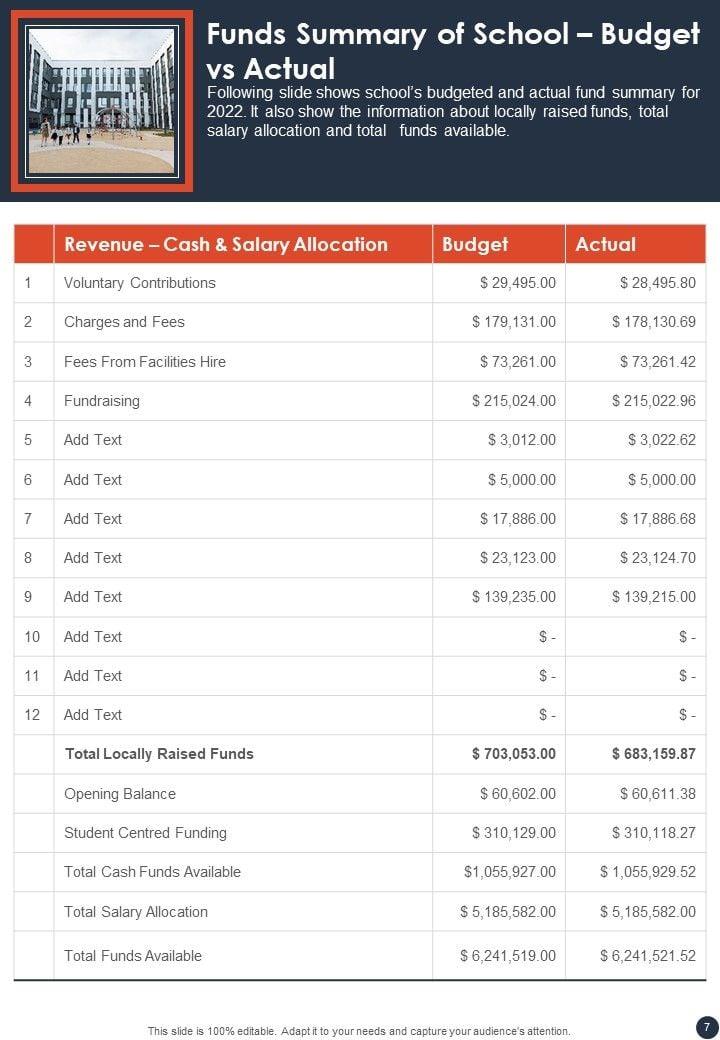Click the school building photo thumbnail
The image size is (720, 1040).
click(x=101, y=101)
